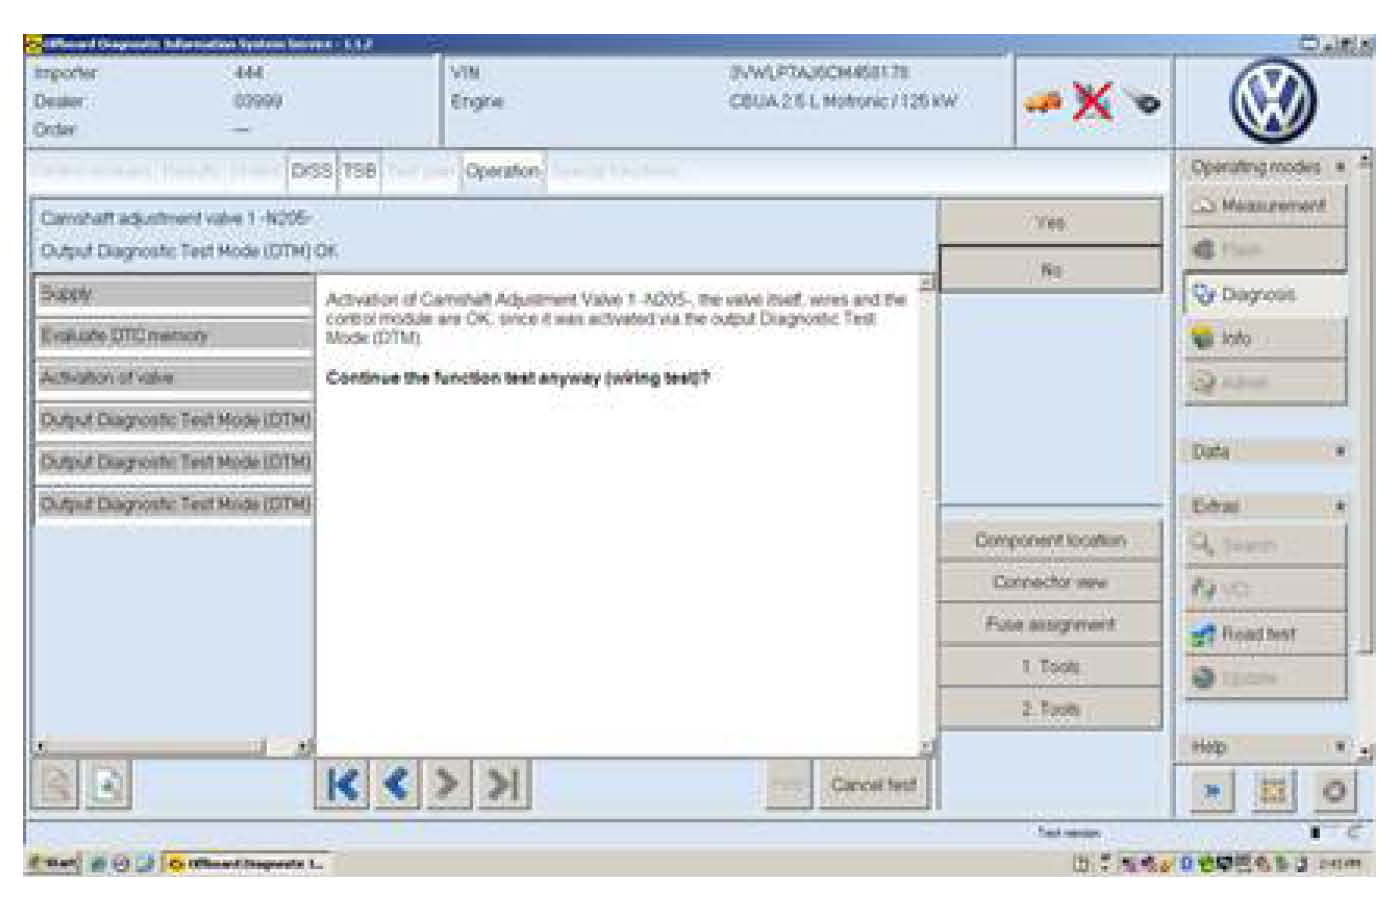The height and width of the screenshot is (901, 1388).
Task: Open Component location view
Action: pos(1050,540)
